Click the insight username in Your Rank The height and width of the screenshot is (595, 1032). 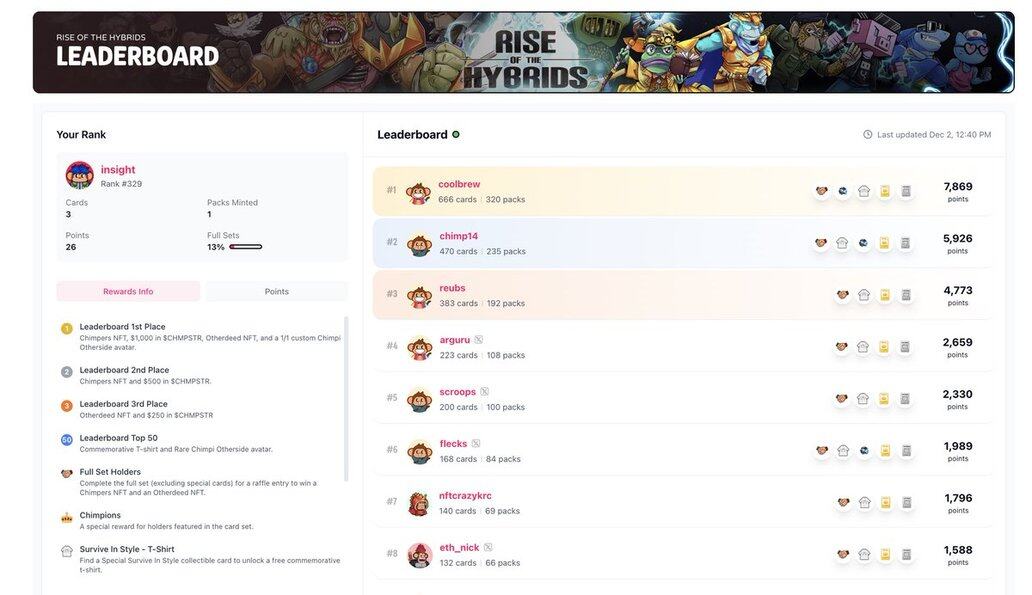coord(118,169)
